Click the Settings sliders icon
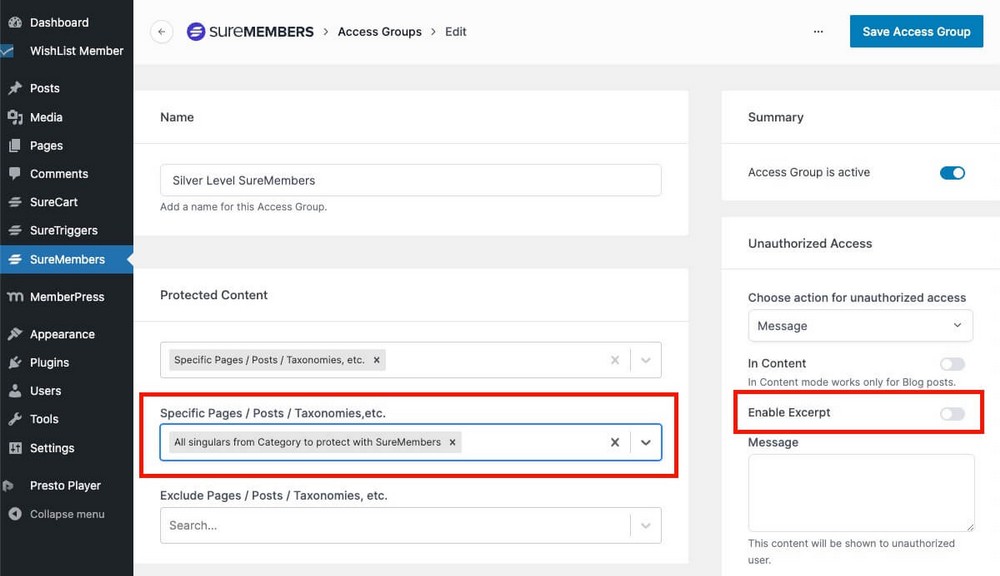 click(x=15, y=448)
